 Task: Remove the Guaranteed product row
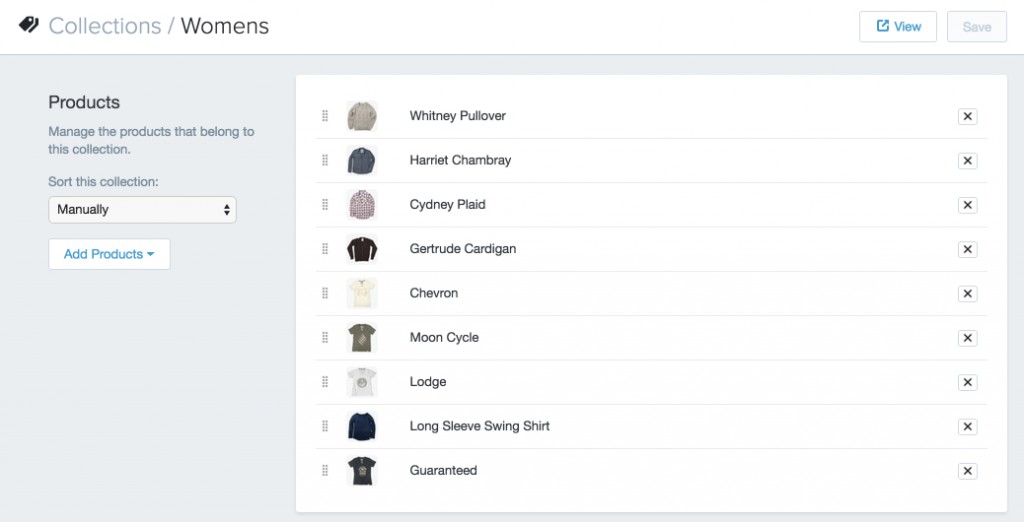click(x=967, y=471)
